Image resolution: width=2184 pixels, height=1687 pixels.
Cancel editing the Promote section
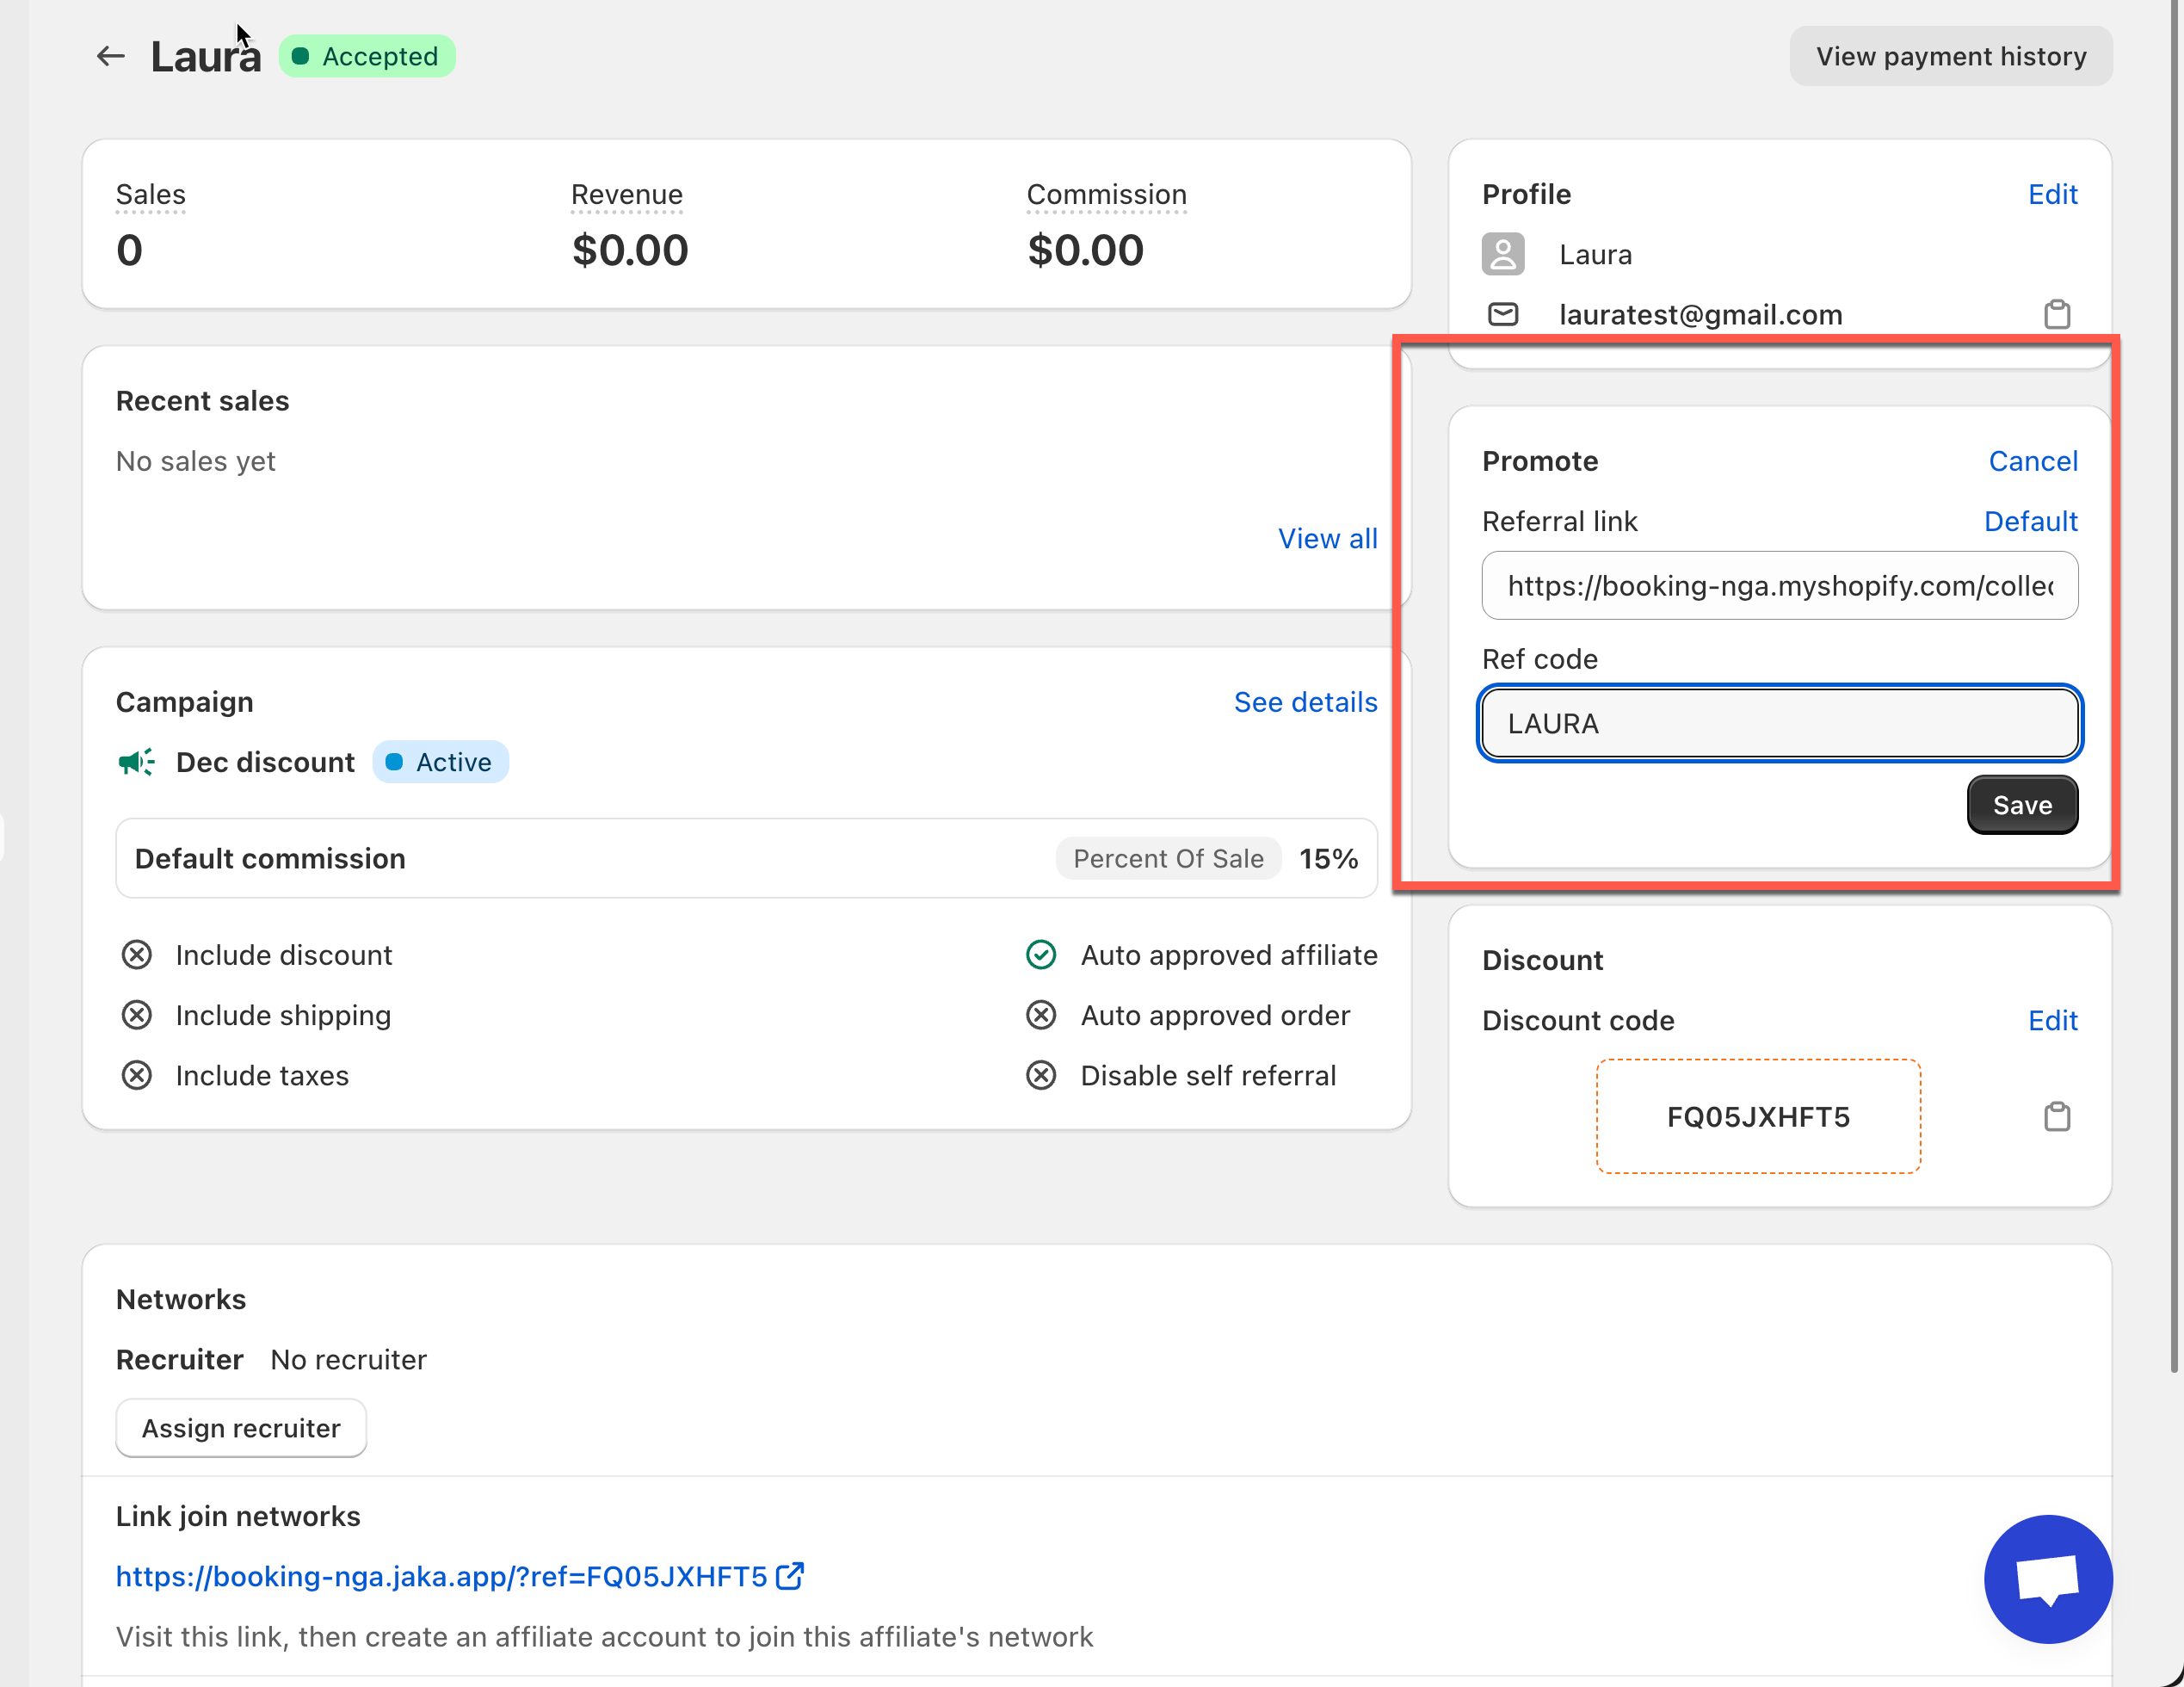click(x=2032, y=461)
